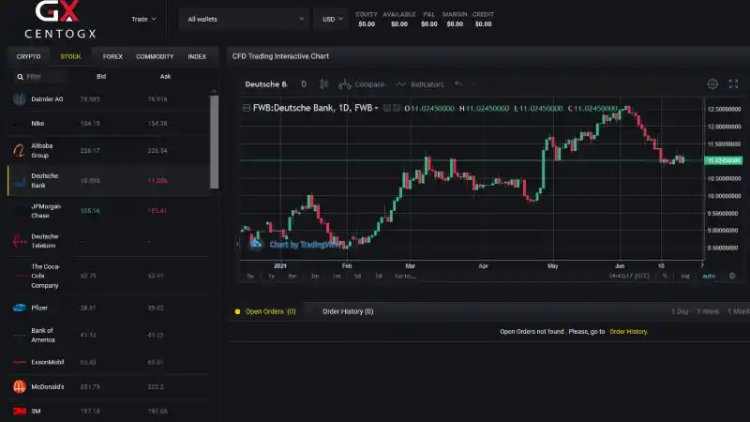Image resolution: width=750 pixels, height=422 pixels.
Task: Click the search magnifier icon
Action: pos(20,77)
